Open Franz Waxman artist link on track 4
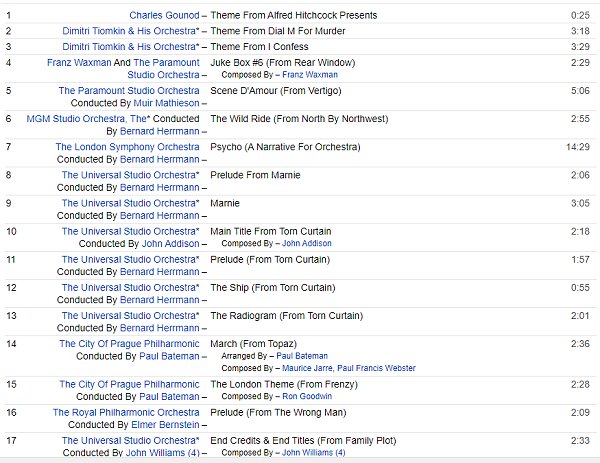Image resolution: width=600 pixels, height=463 pixels. coord(79,62)
